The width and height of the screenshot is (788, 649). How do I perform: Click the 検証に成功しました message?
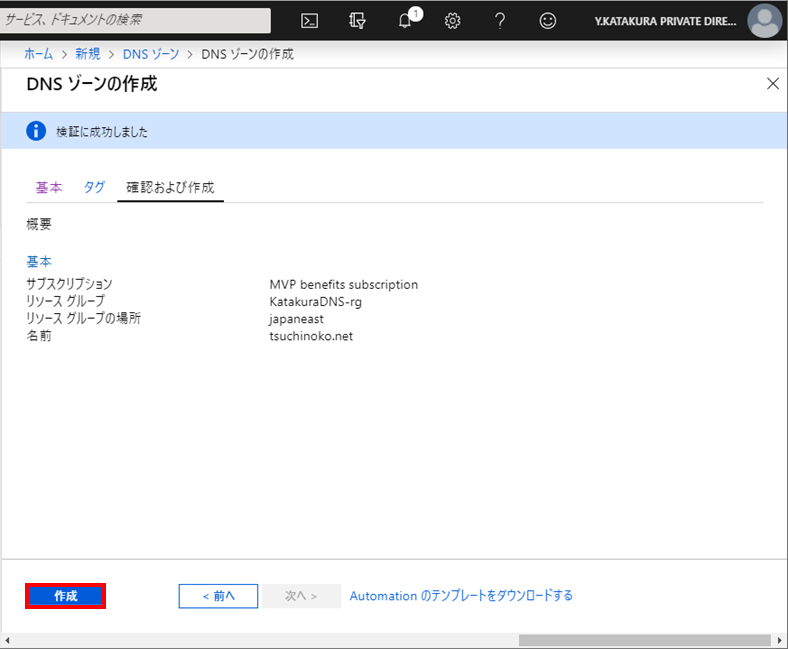[102, 132]
